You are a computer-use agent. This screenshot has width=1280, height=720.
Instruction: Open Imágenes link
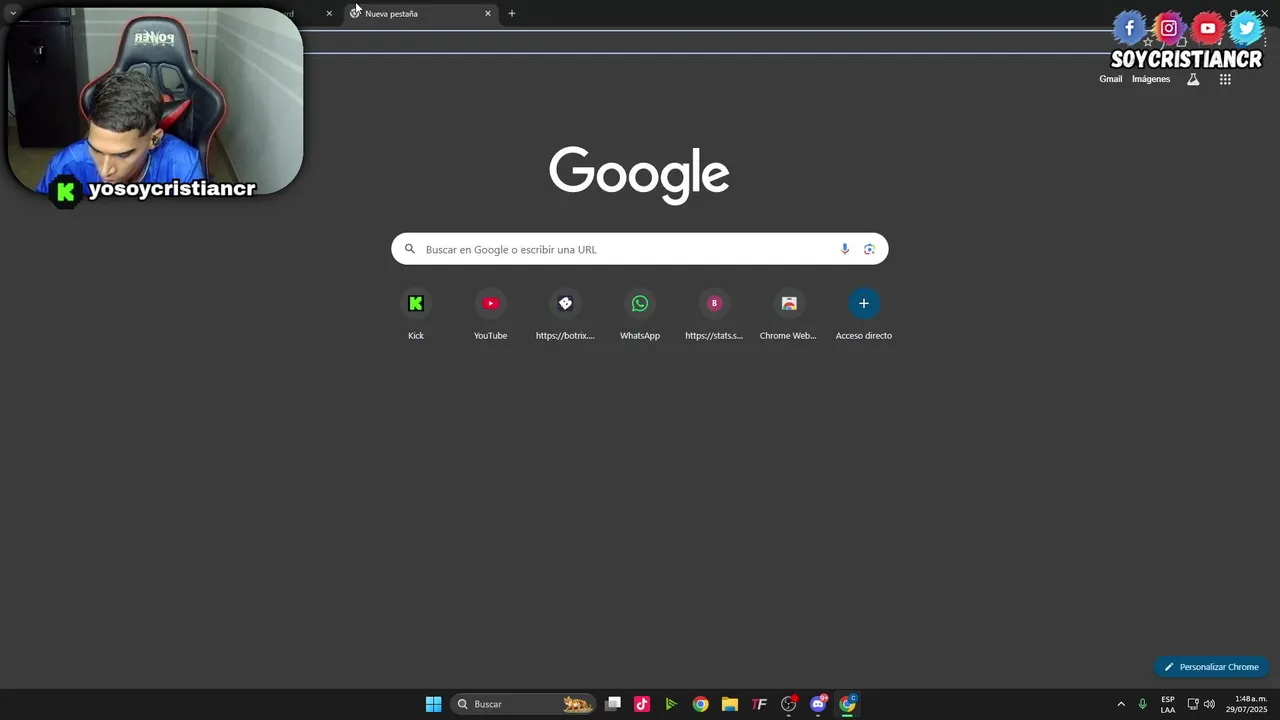tap(1151, 79)
